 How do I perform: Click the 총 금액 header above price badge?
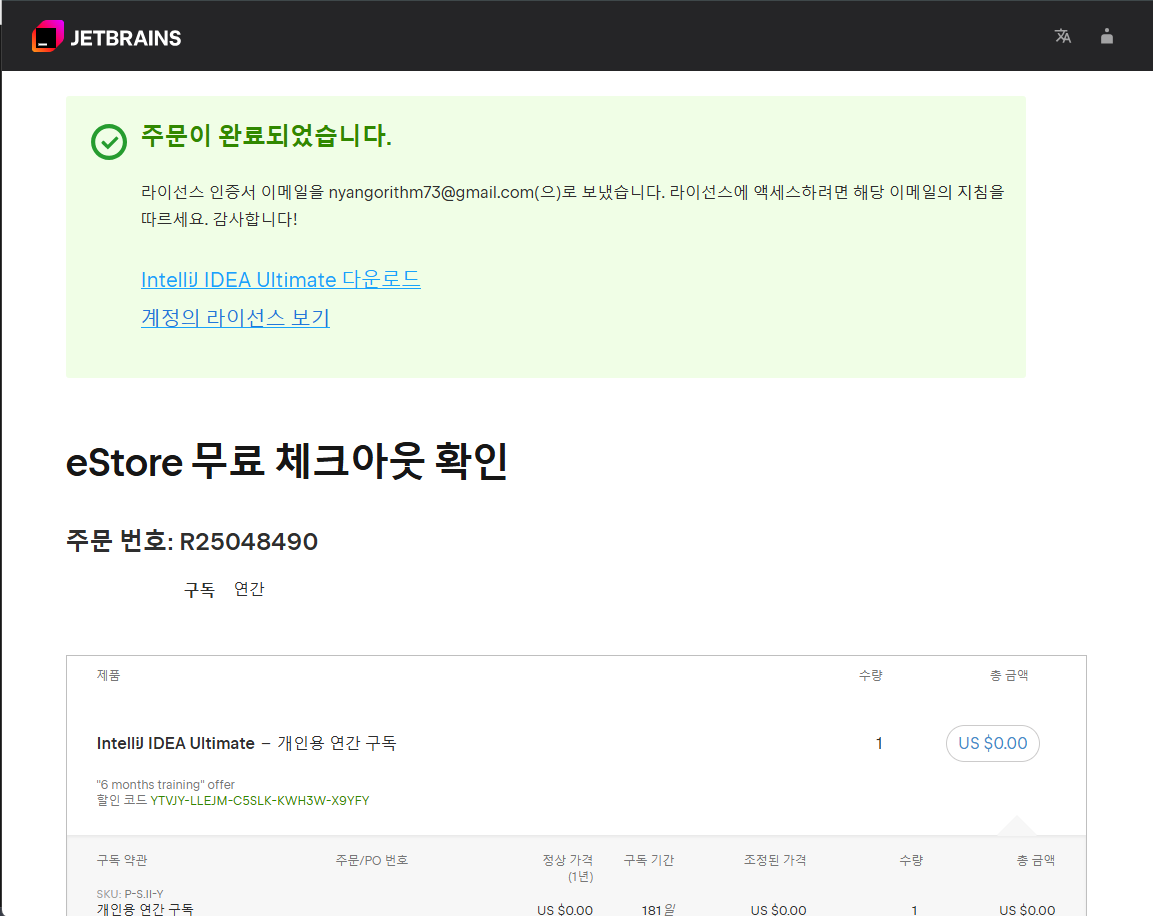click(x=1009, y=675)
